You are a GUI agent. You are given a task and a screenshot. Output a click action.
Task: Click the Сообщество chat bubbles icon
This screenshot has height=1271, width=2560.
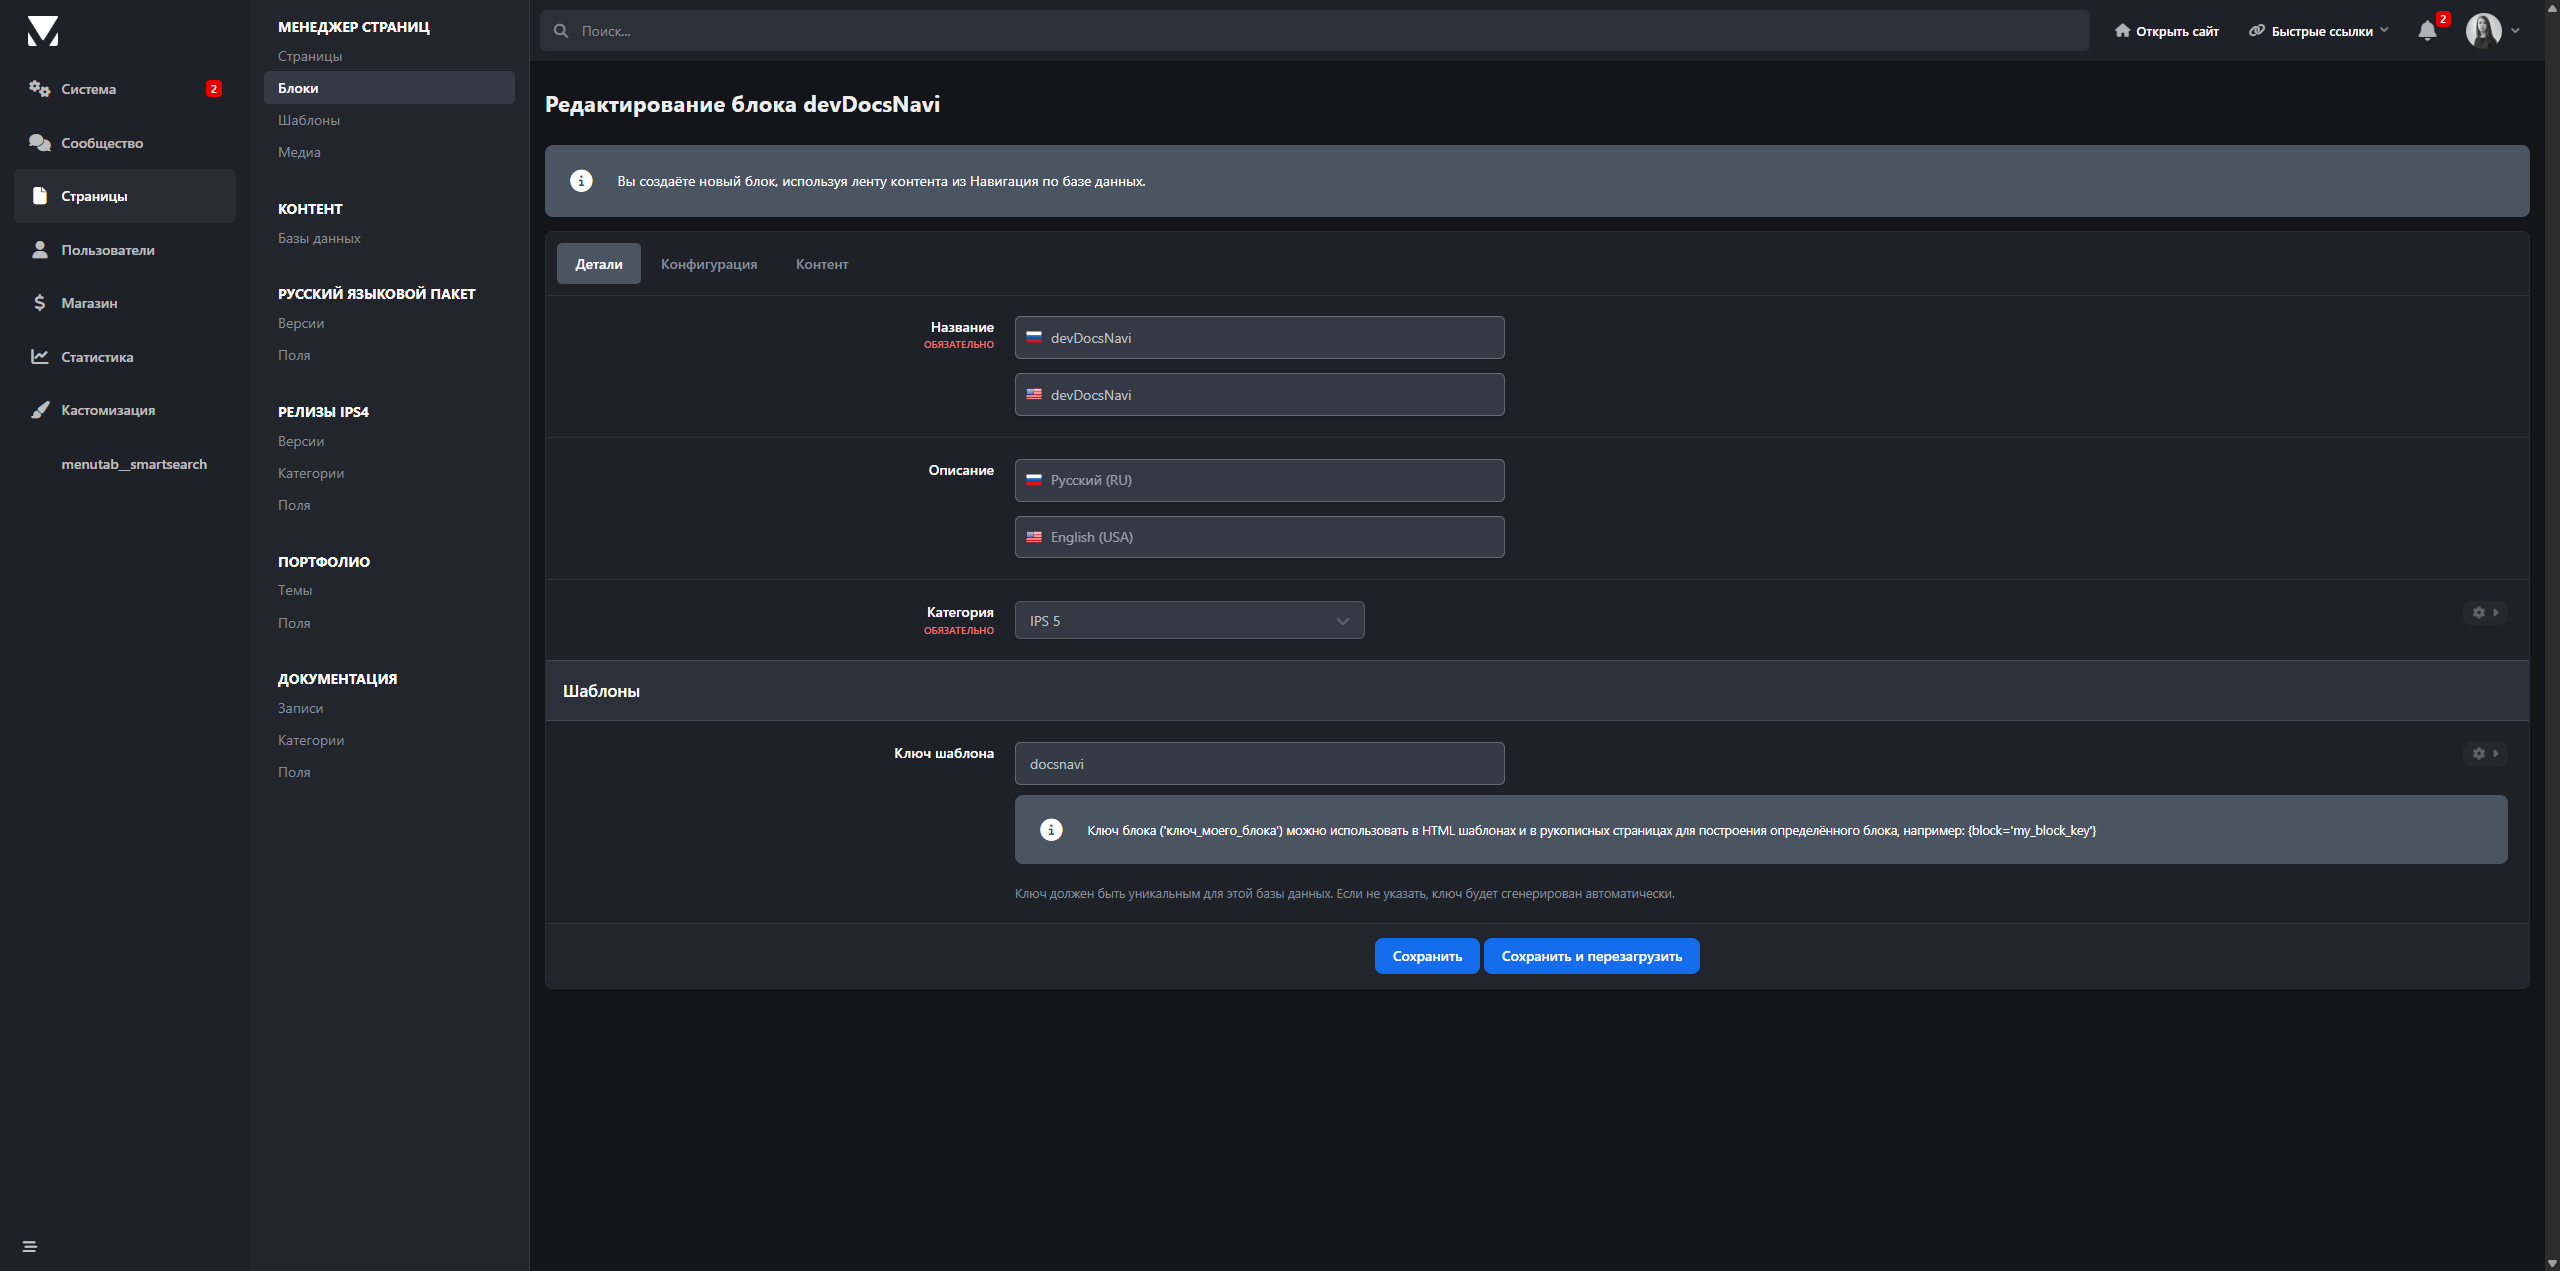39,143
